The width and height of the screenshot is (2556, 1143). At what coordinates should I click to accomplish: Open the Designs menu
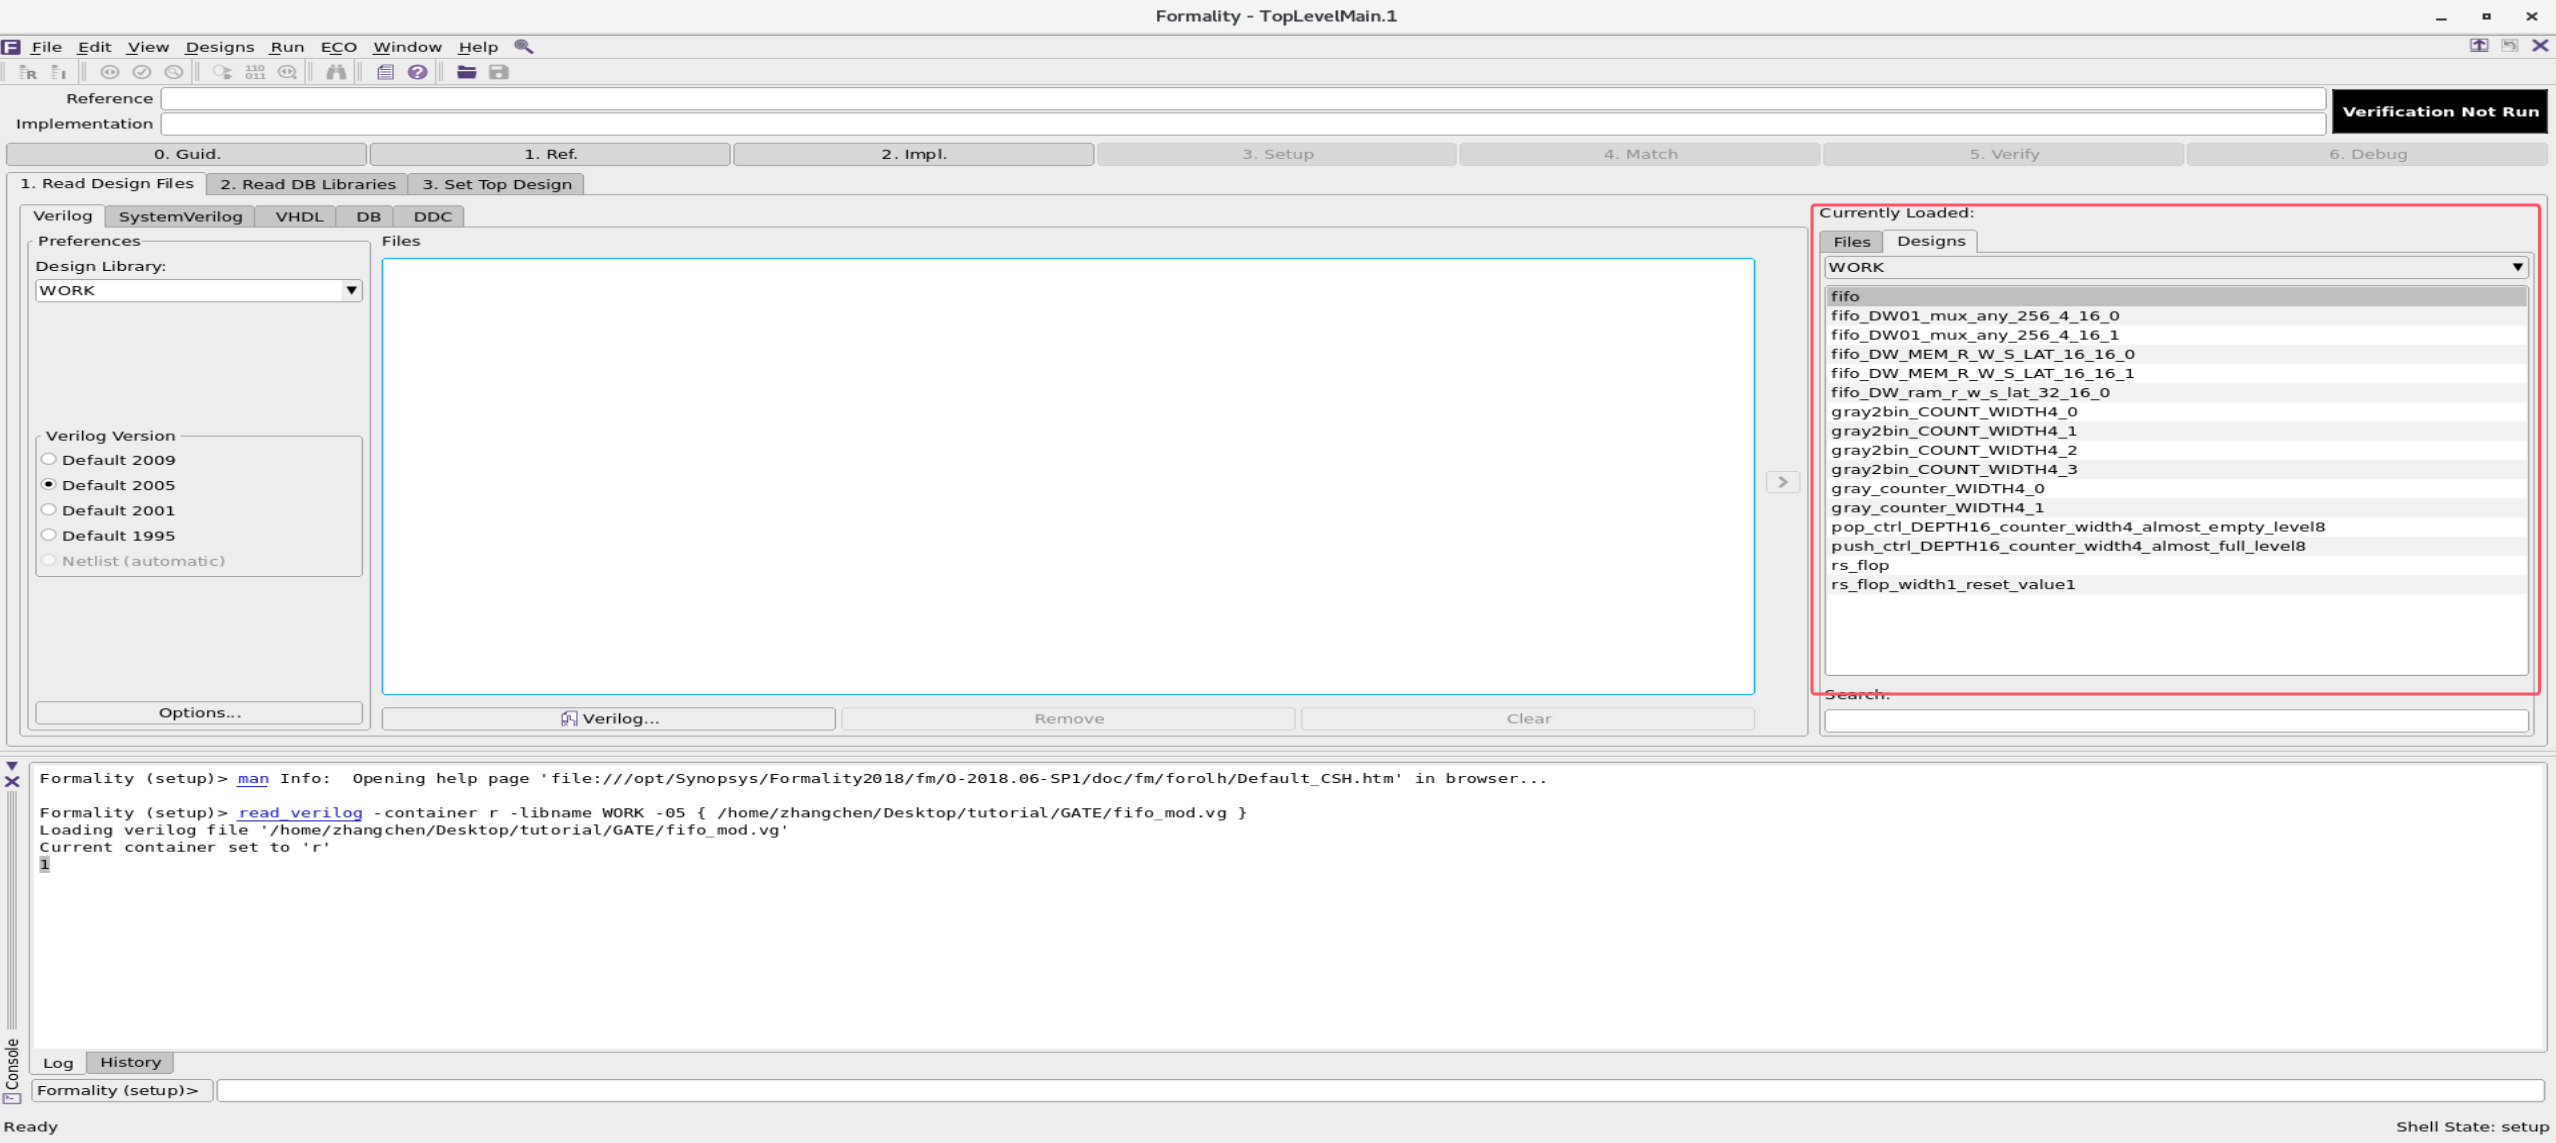[219, 47]
